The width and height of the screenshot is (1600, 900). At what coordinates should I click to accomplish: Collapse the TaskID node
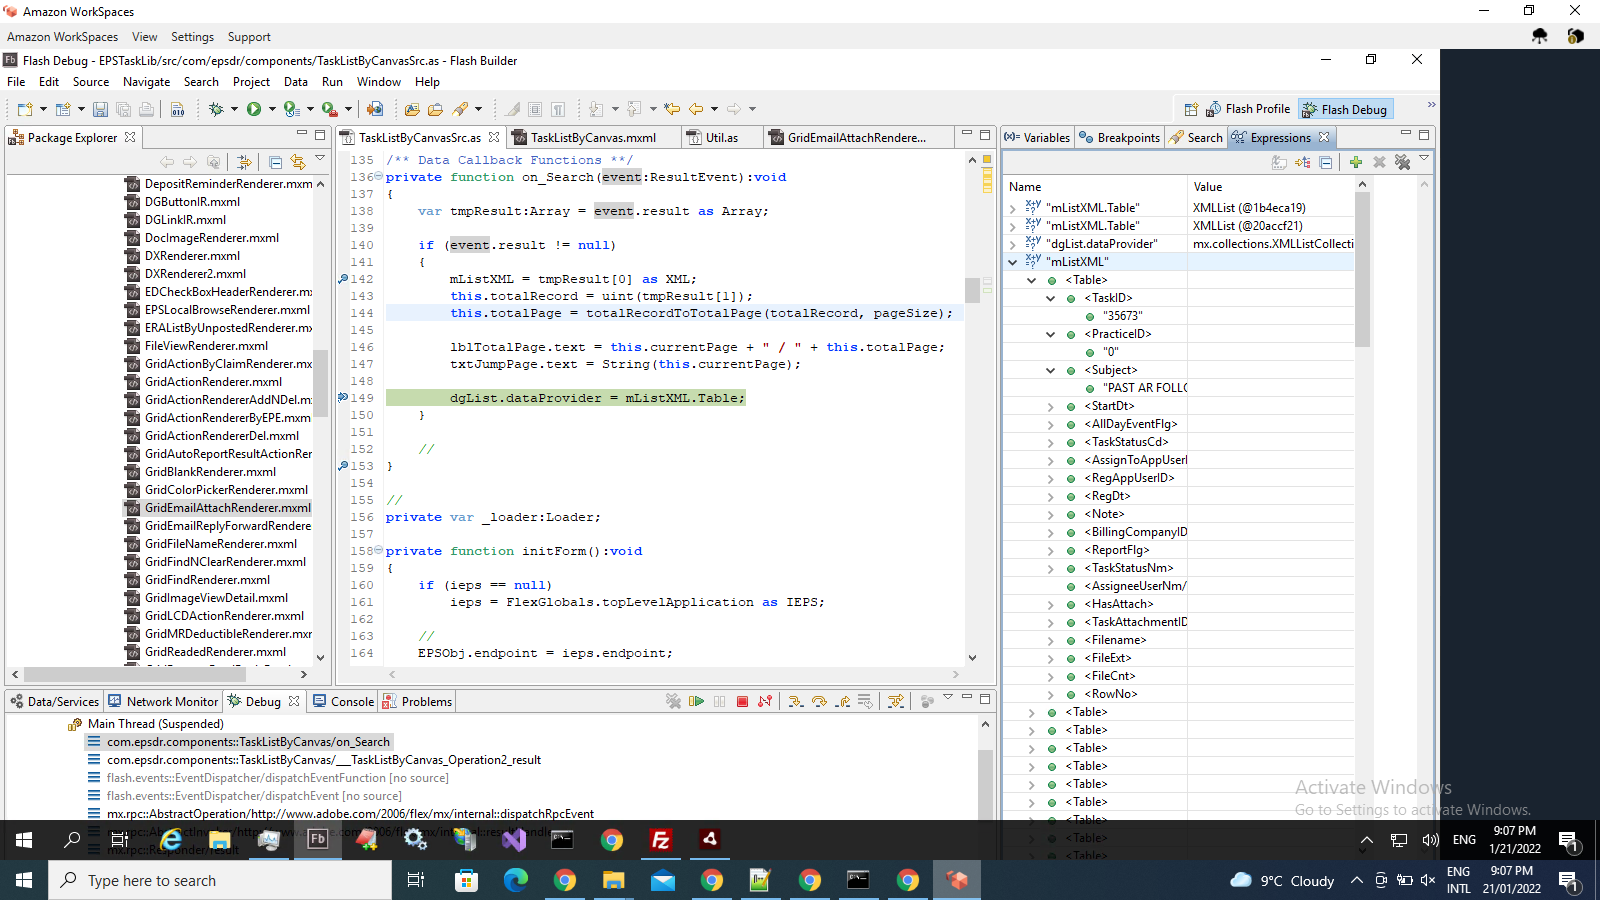[x=1051, y=298]
